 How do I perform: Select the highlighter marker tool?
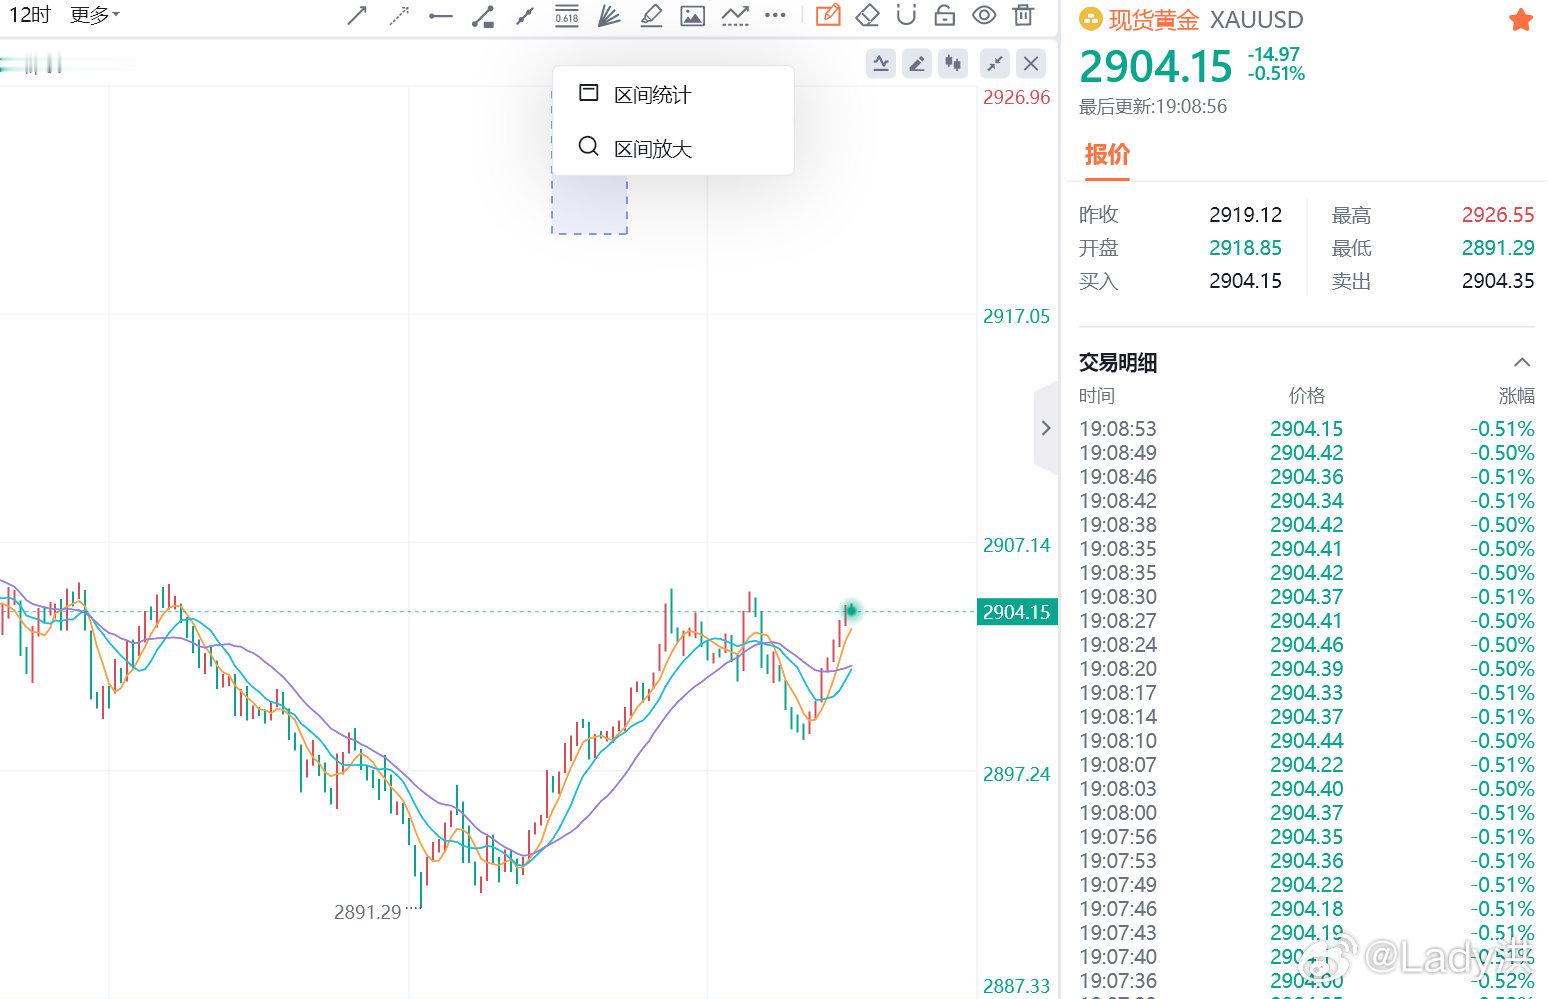pyautogui.click(x=651, y=15)
